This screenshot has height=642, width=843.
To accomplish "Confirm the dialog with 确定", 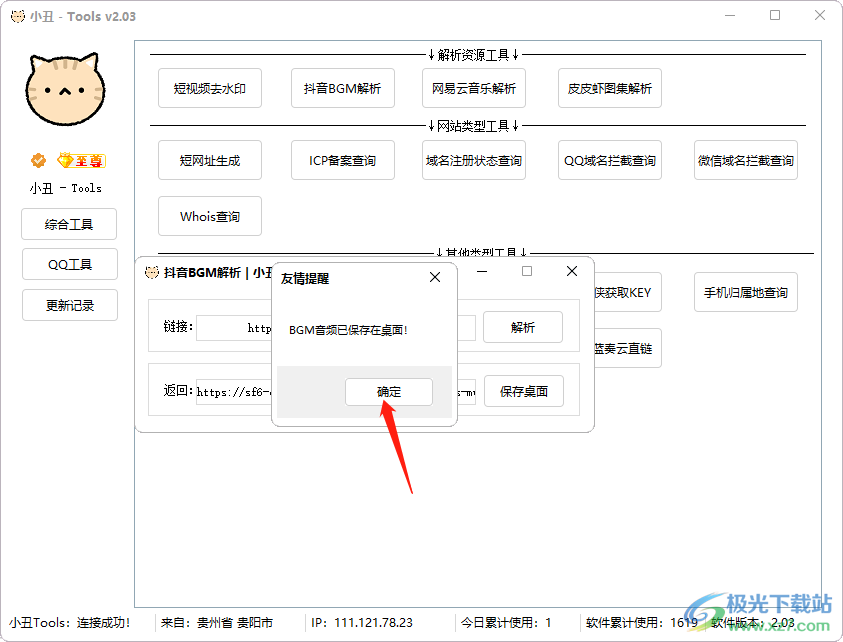I will coord(389,391).
